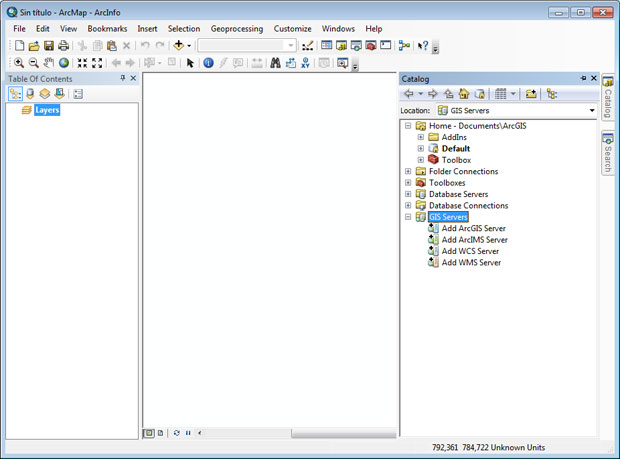Image resolution: width=620 pixels, height=459 pixels.
Task: Pin the Table Of Contents panel
Action: click(x=123, y=78)
